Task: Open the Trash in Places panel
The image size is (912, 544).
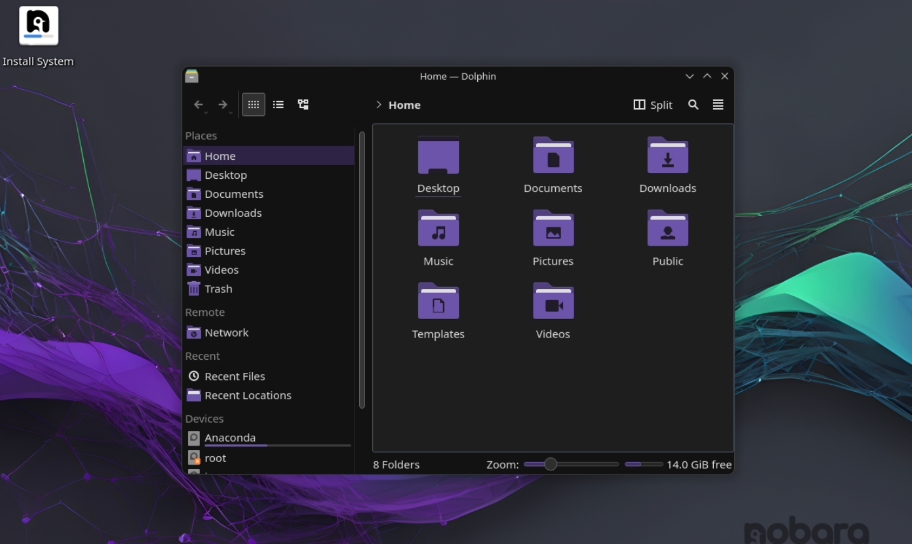Action: (x=217, y=289)
